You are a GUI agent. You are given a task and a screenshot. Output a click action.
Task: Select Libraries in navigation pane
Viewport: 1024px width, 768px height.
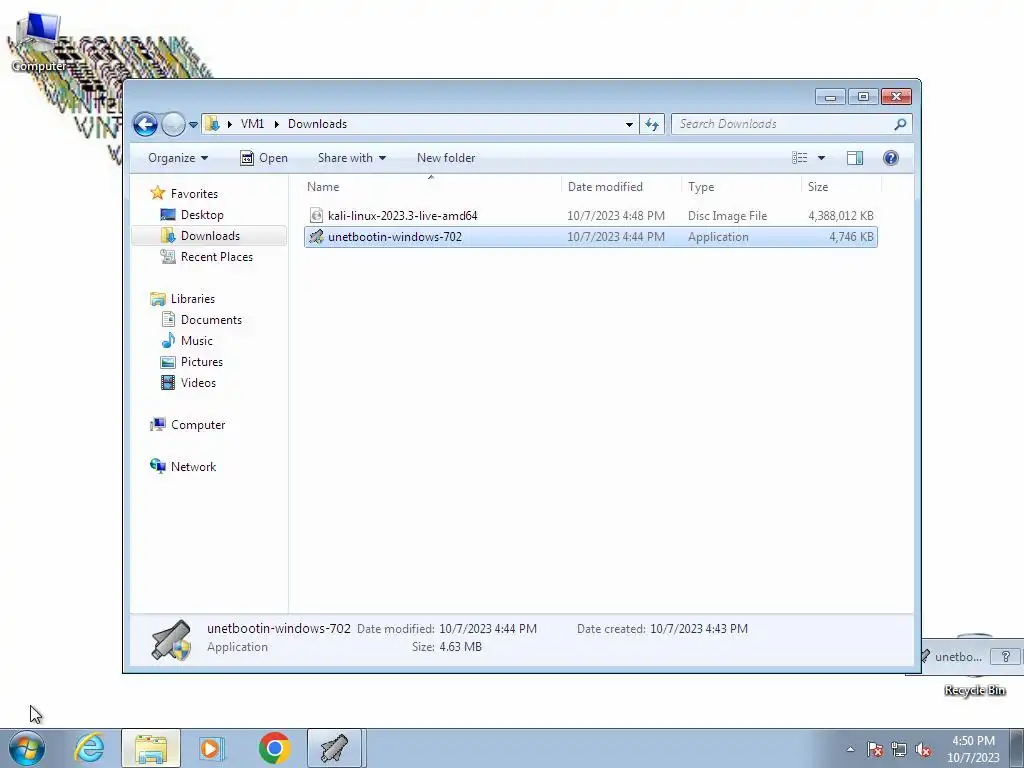point(193,299)
